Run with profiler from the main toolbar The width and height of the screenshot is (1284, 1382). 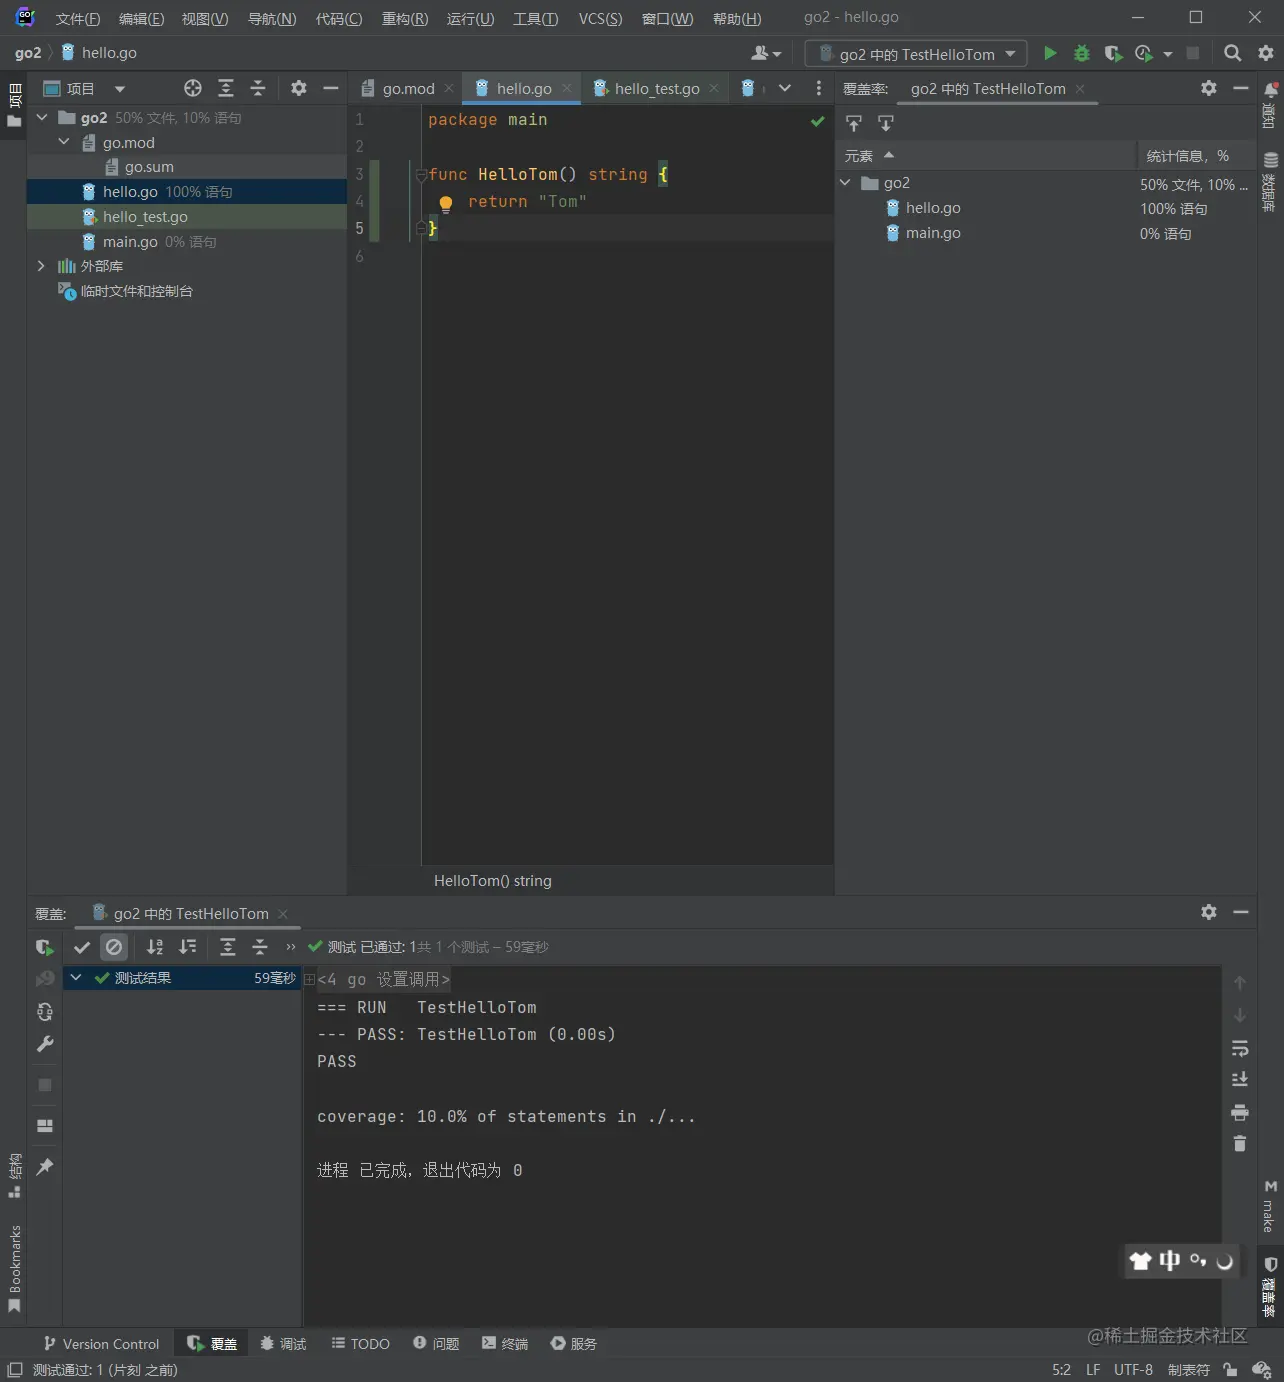click(x=1144, y=53)
